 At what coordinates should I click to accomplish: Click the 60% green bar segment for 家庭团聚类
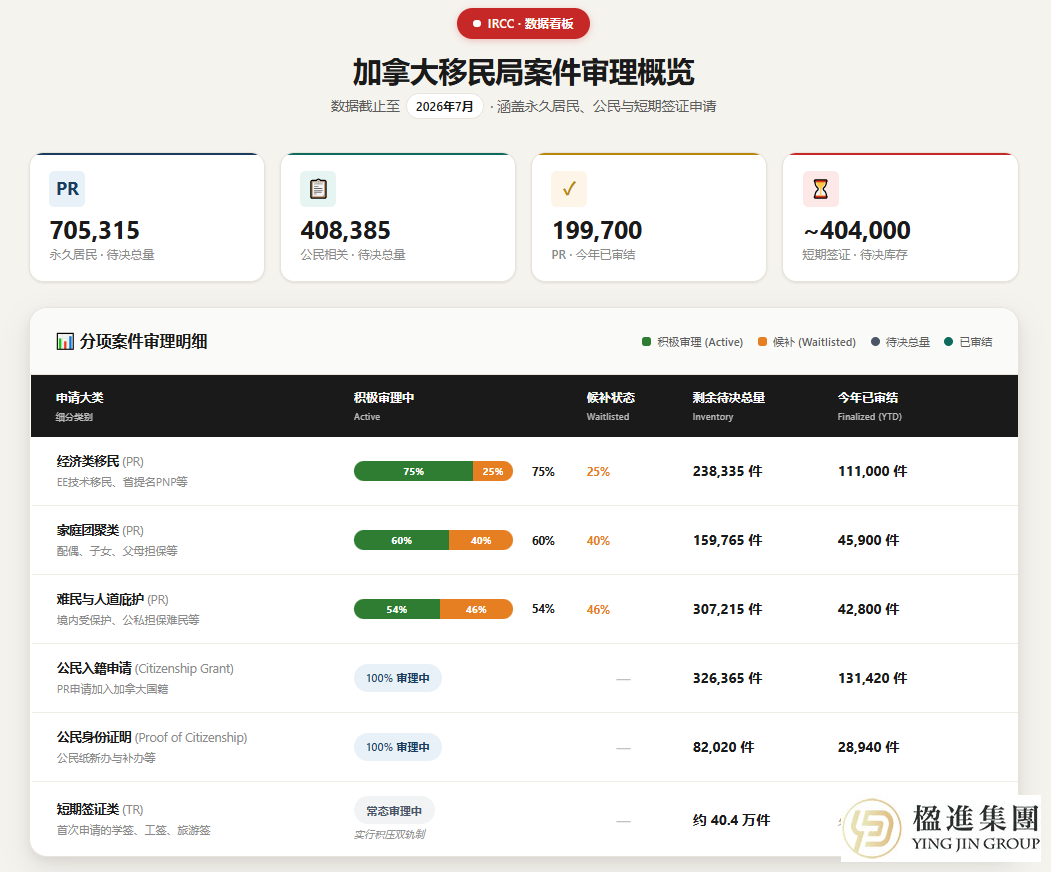(401, 540)
